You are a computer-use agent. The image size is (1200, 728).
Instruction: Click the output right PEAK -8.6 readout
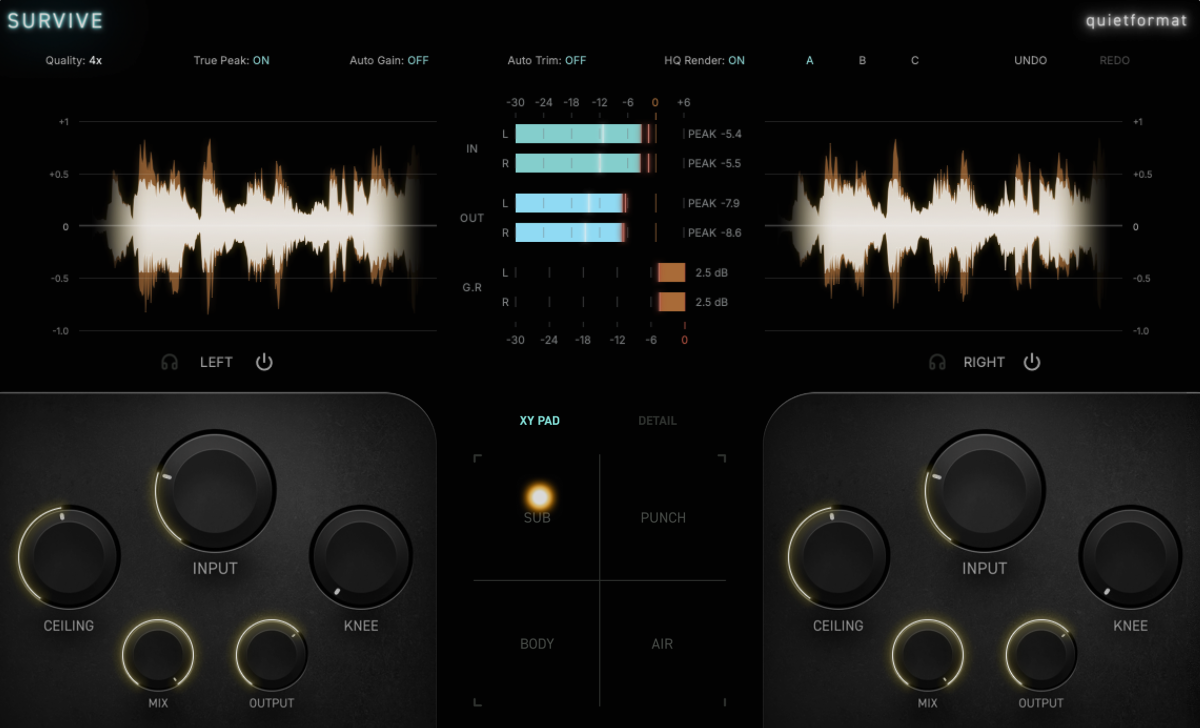point(715,233)
